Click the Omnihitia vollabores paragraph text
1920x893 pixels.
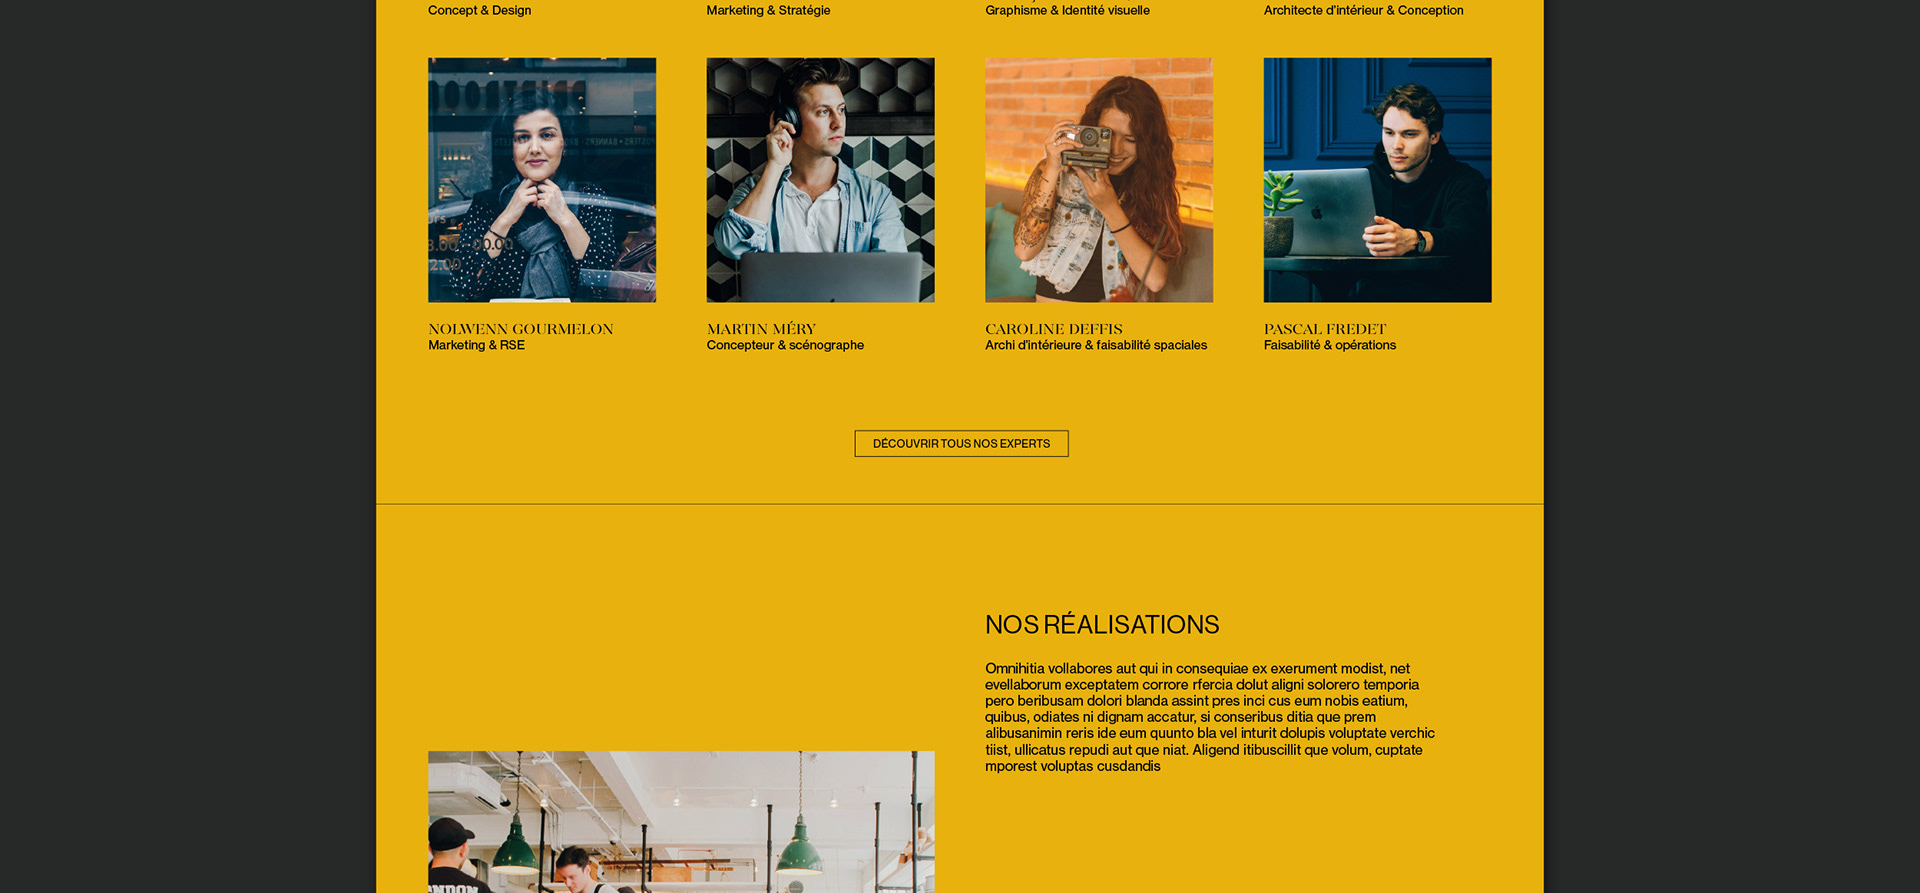point(1210,717)
